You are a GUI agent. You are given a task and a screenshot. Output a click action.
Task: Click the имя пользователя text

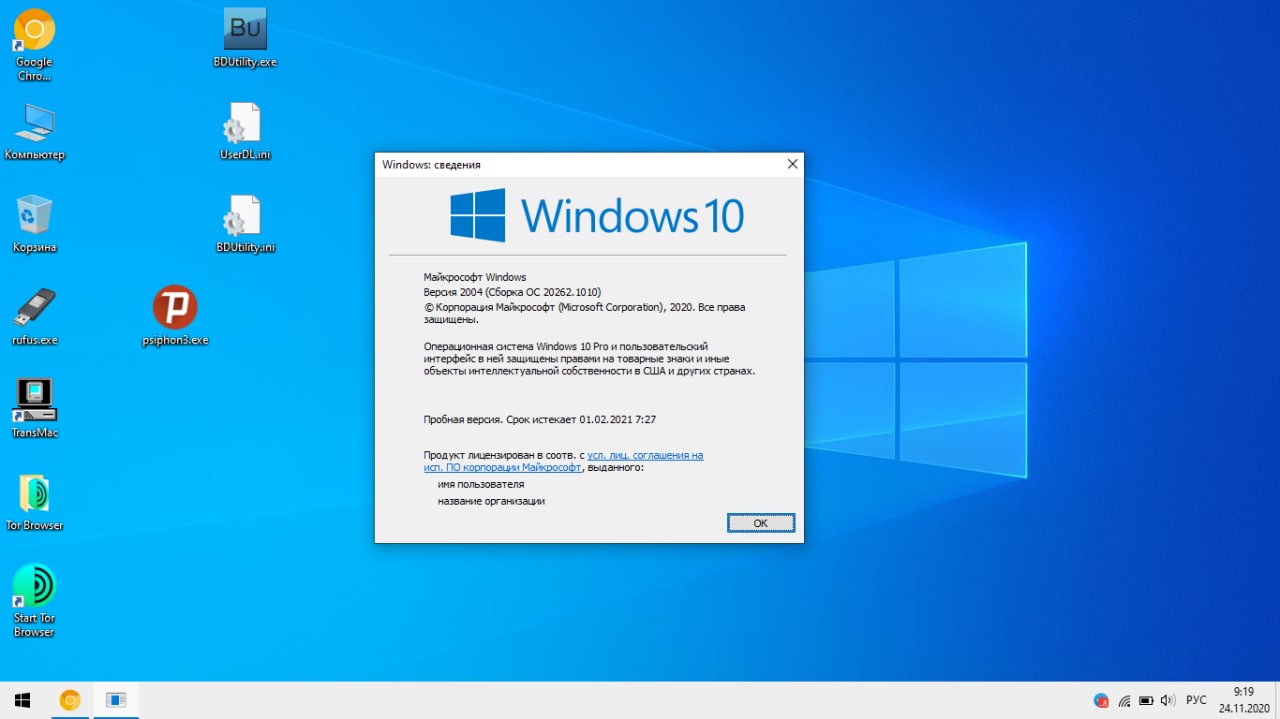[481, 484]
